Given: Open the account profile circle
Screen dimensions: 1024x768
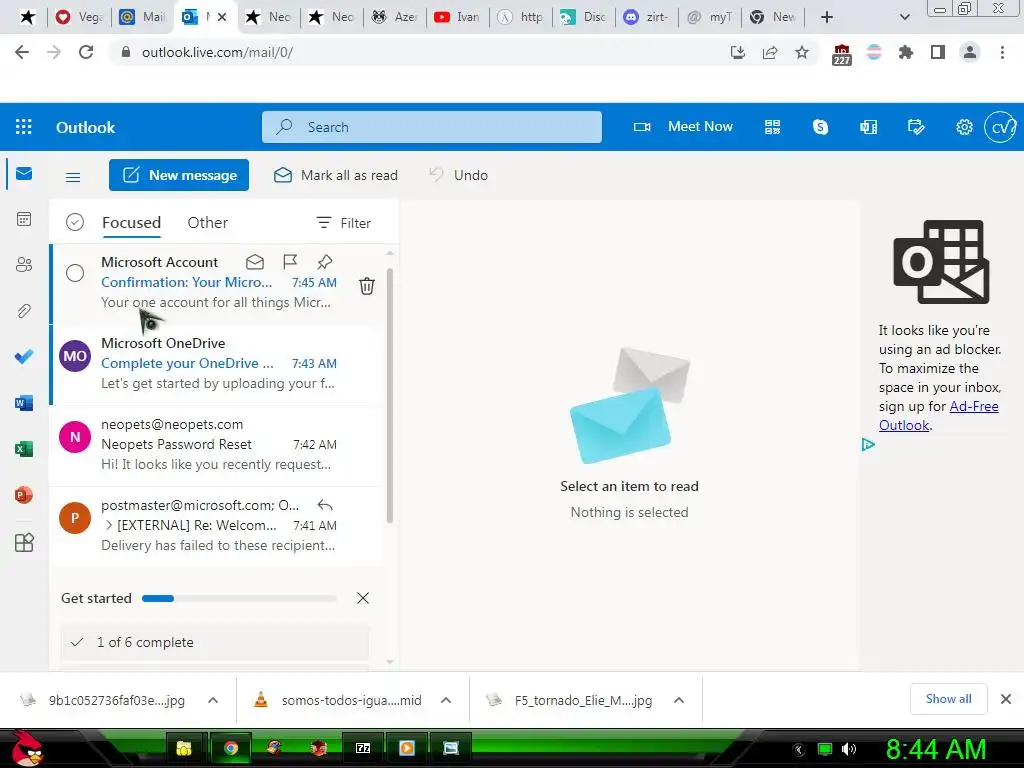Looking at the screenshot, I should point(1000,127).
